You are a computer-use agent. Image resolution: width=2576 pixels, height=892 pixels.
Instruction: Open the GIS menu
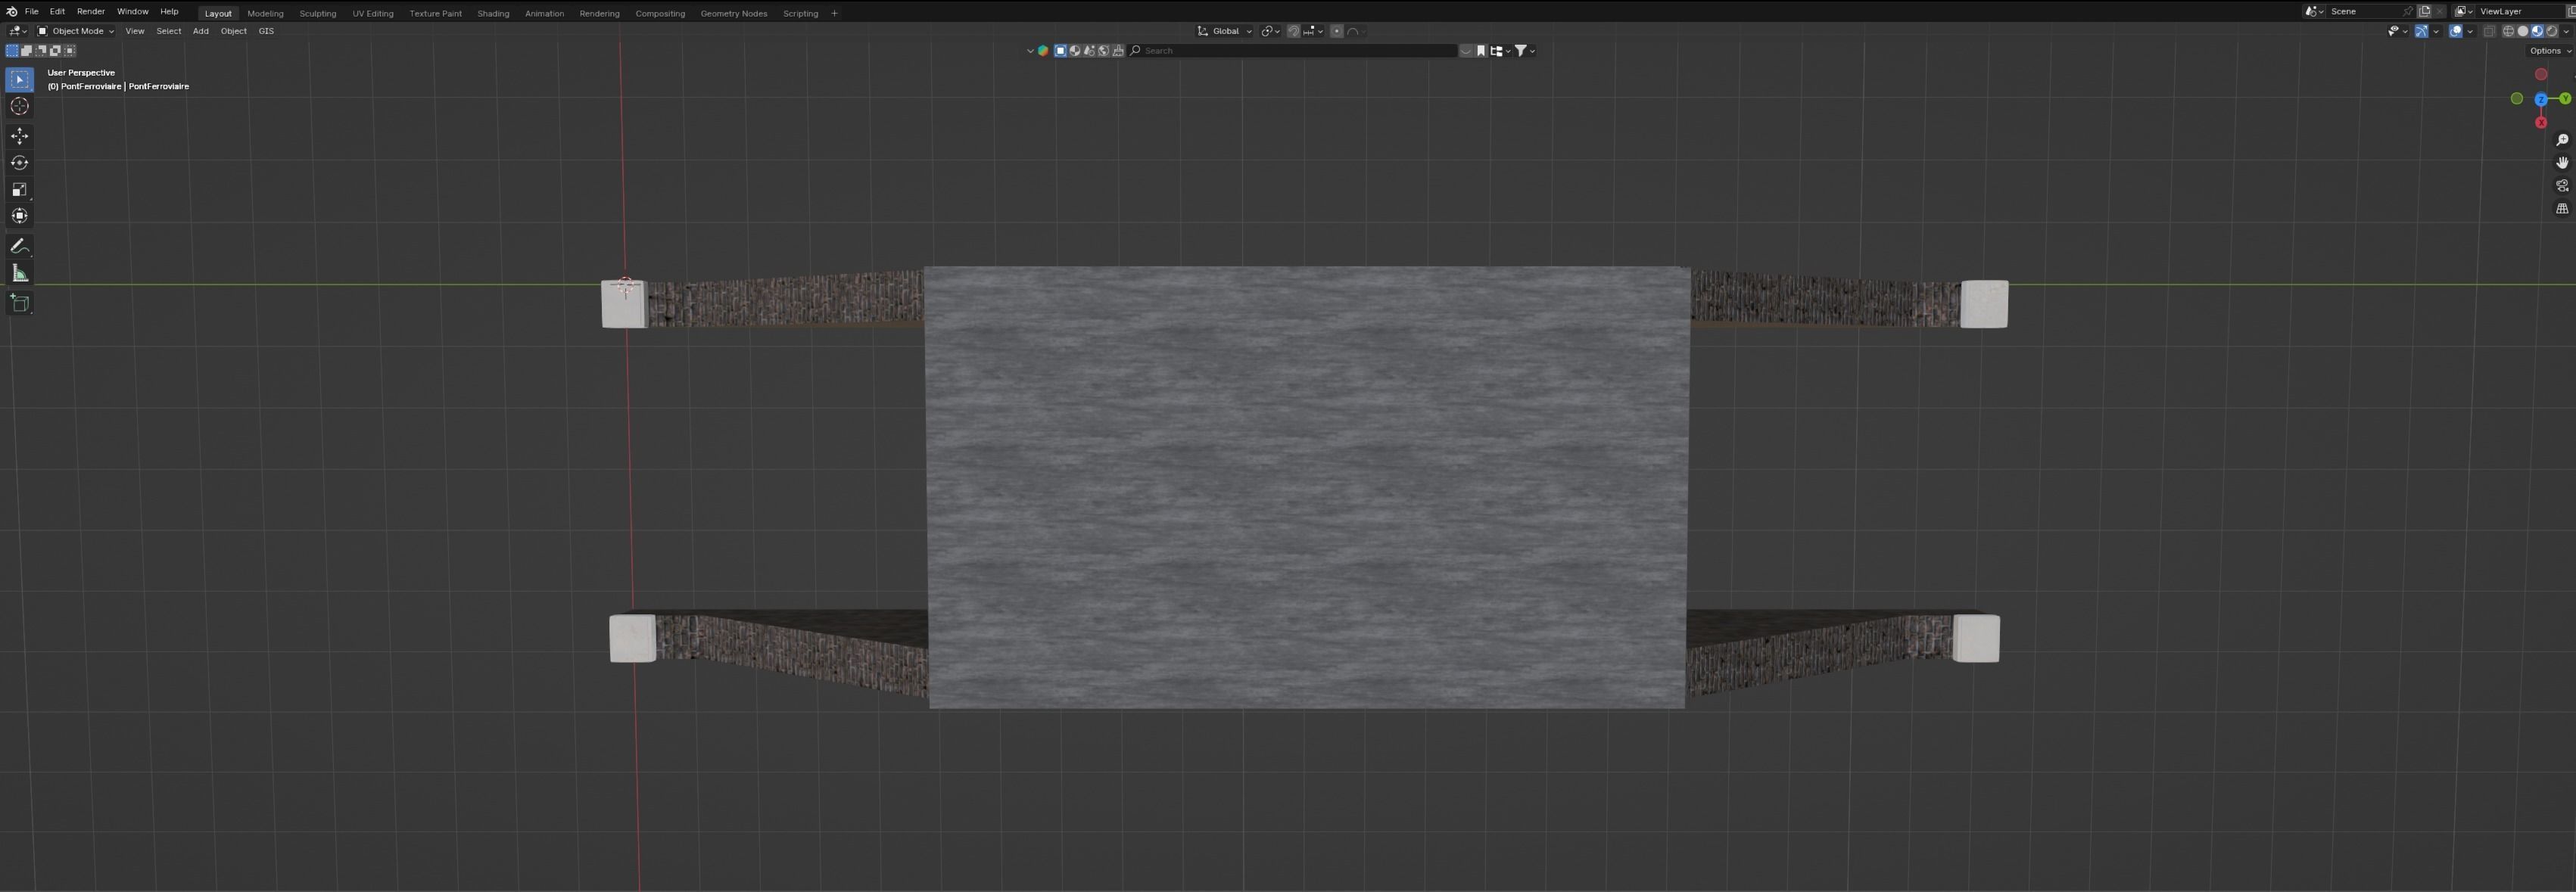click(x=266, y=31)
